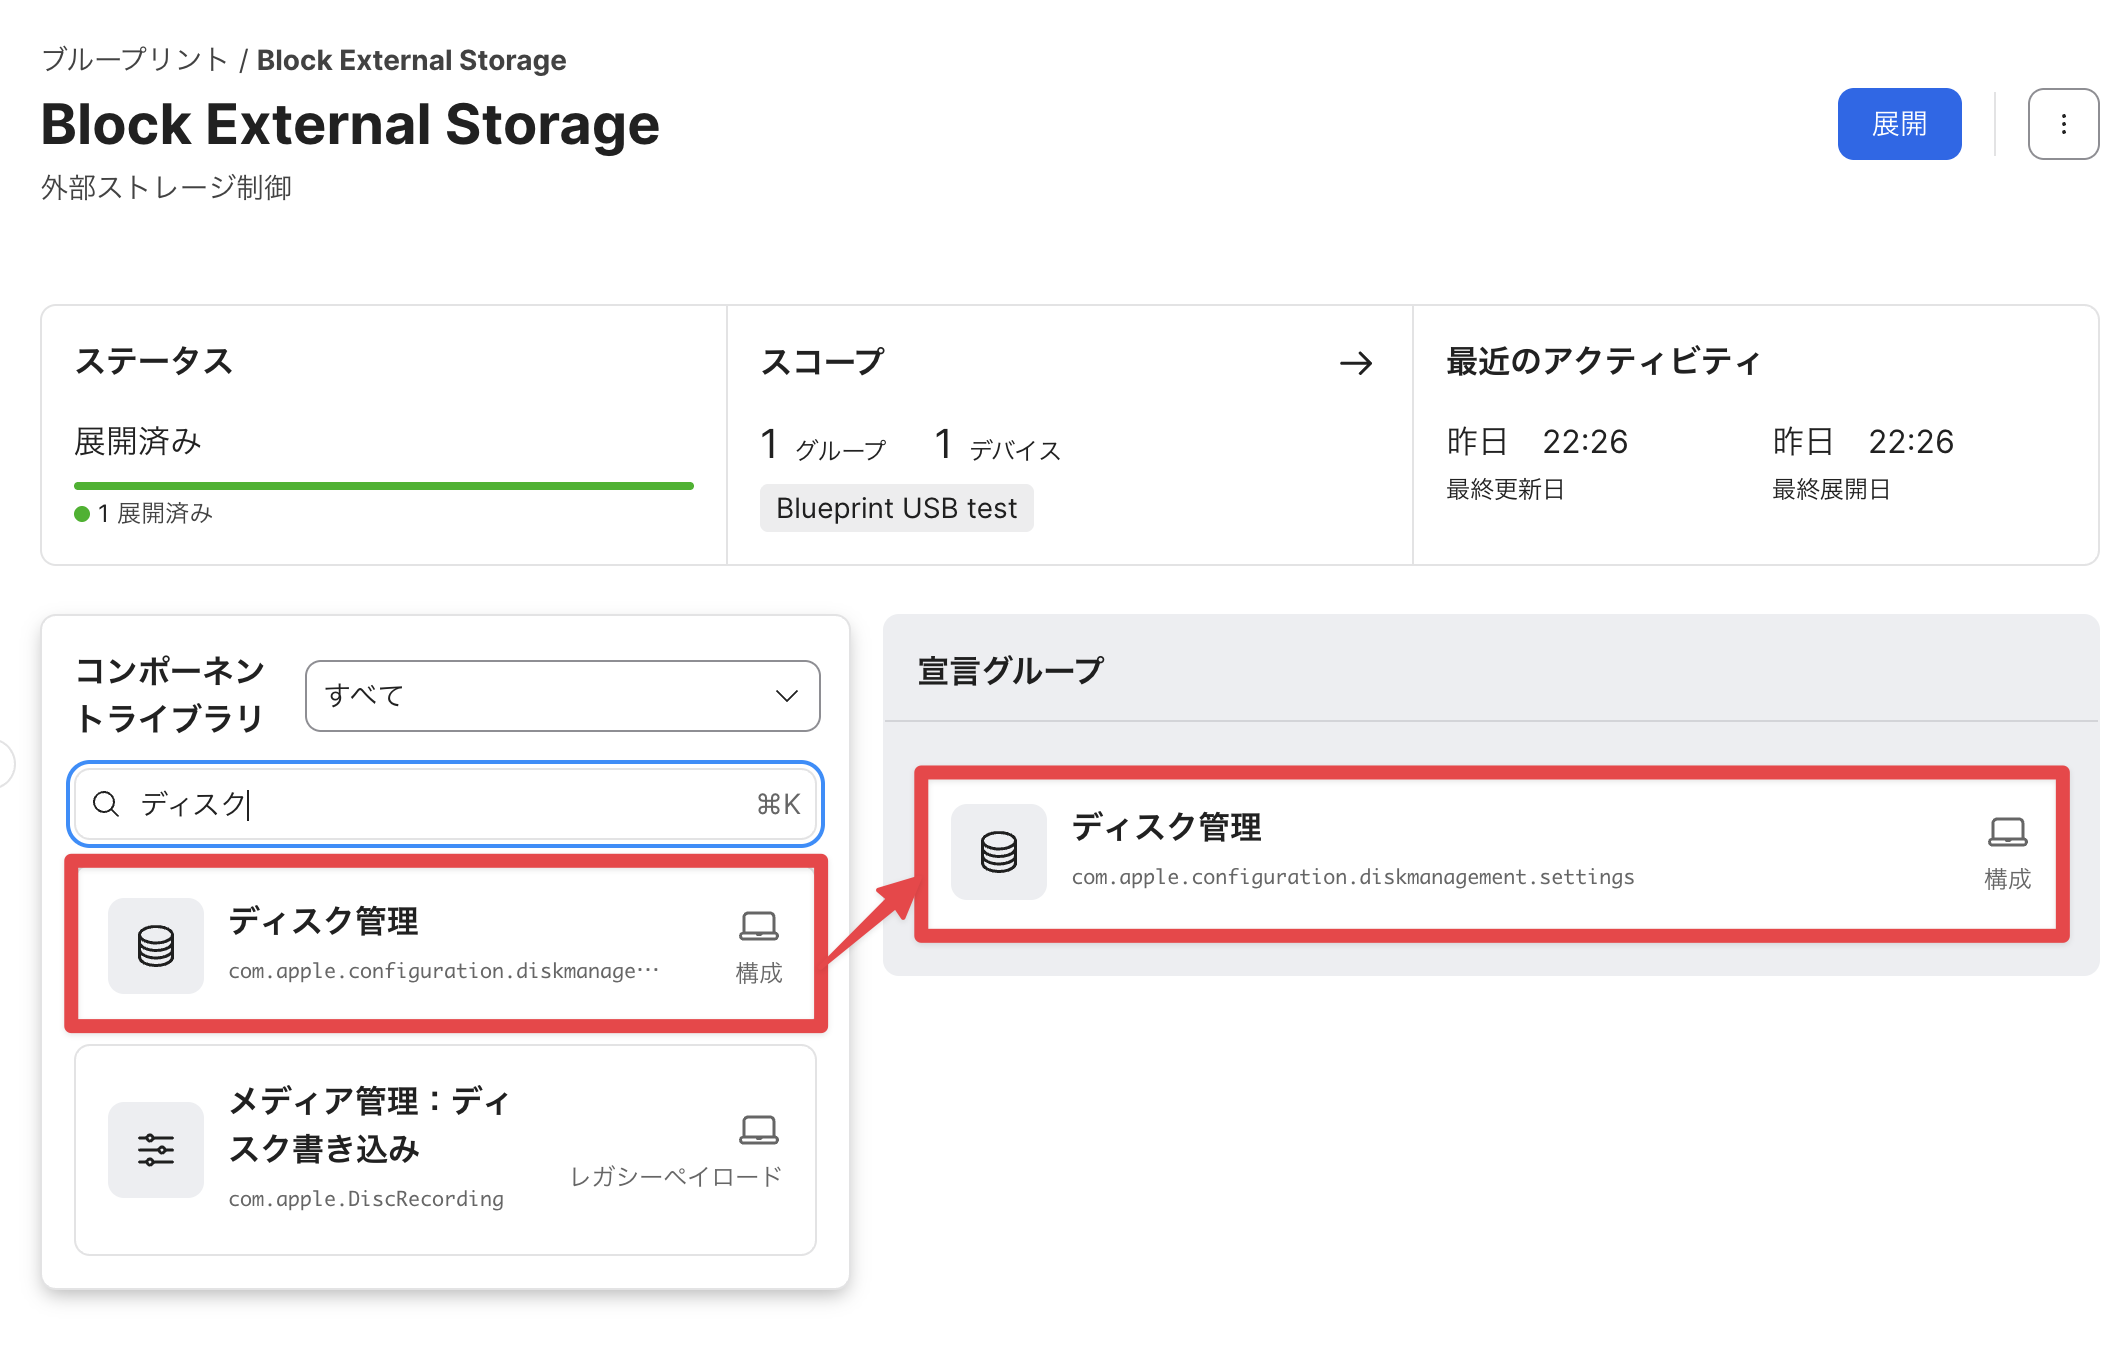
Task: Click laptop 構成 icon in 宣言グループ card
Action: click(x=2006, y=832)
